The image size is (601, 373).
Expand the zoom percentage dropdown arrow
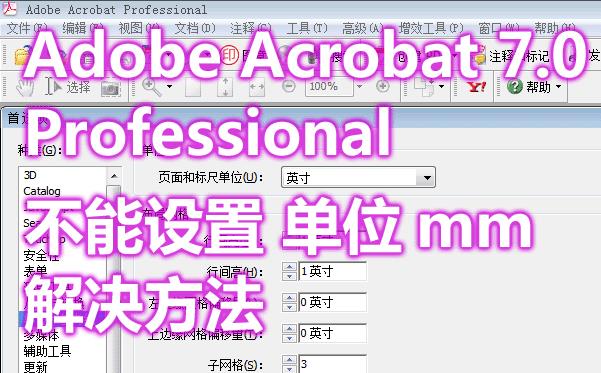tap(359, 87)
